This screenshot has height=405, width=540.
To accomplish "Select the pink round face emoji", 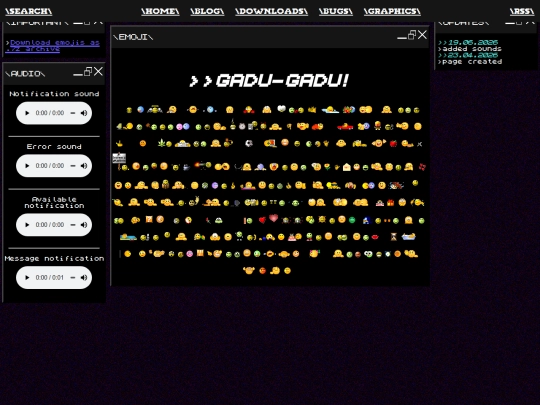I will coord(190,254).
